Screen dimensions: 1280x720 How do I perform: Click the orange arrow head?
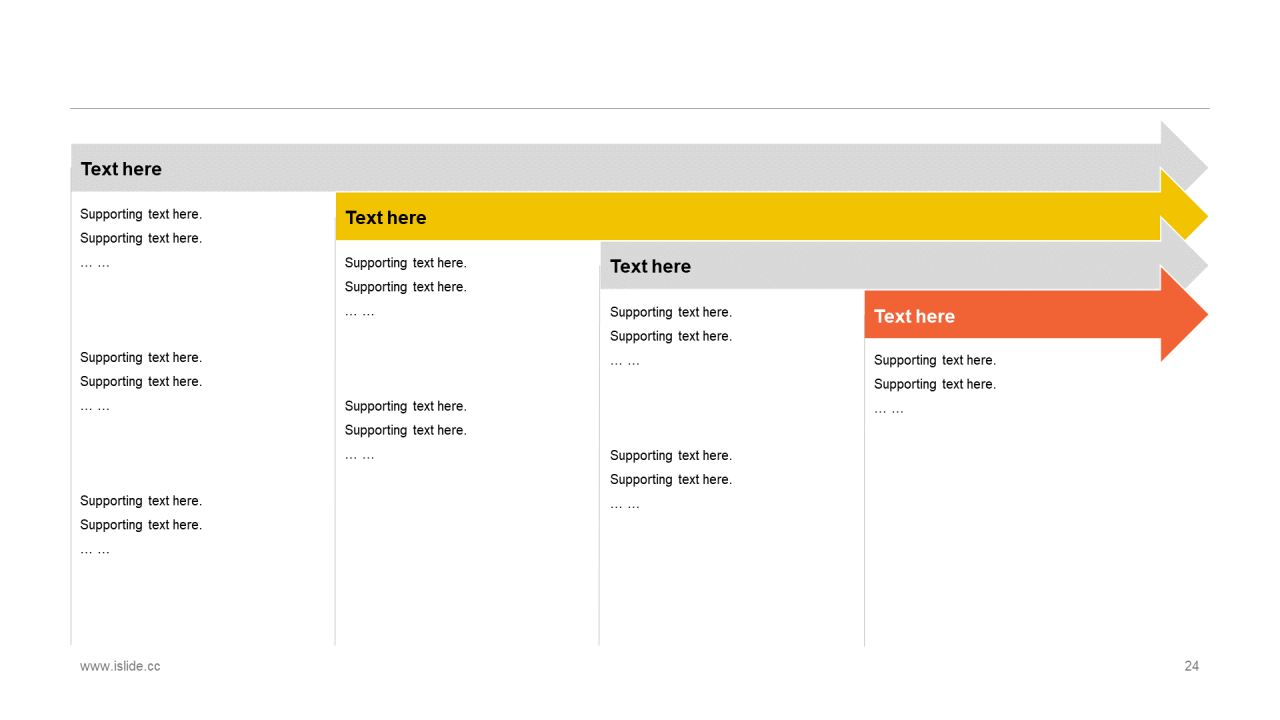[1184, 314]
